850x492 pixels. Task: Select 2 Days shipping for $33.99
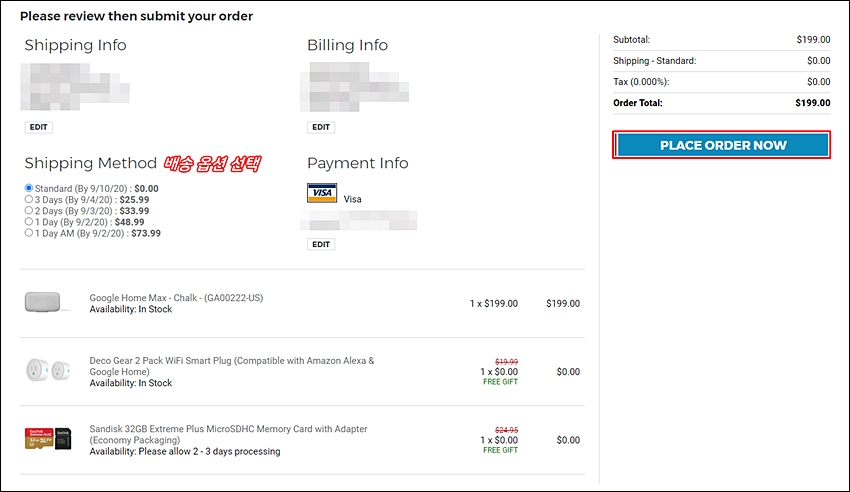pyautogui.click(x=29, y=211)
